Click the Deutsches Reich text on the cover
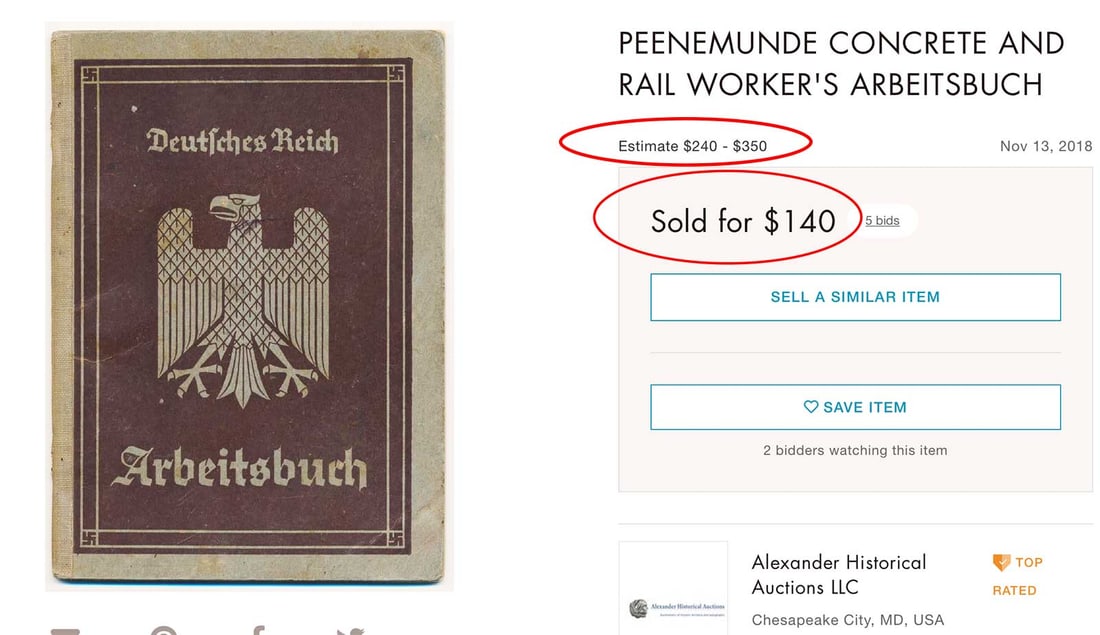This screenshot has width=1100, height=635. (x=243, y=142)
